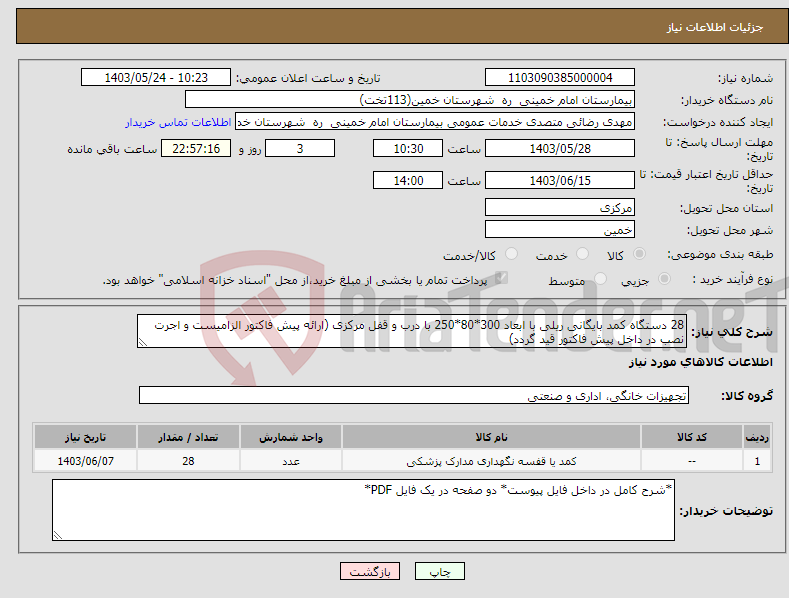The height and width of the screenshot is (598, 789).
Task: Click the delivery city field خمین
Action: click(x=560, y=230)
